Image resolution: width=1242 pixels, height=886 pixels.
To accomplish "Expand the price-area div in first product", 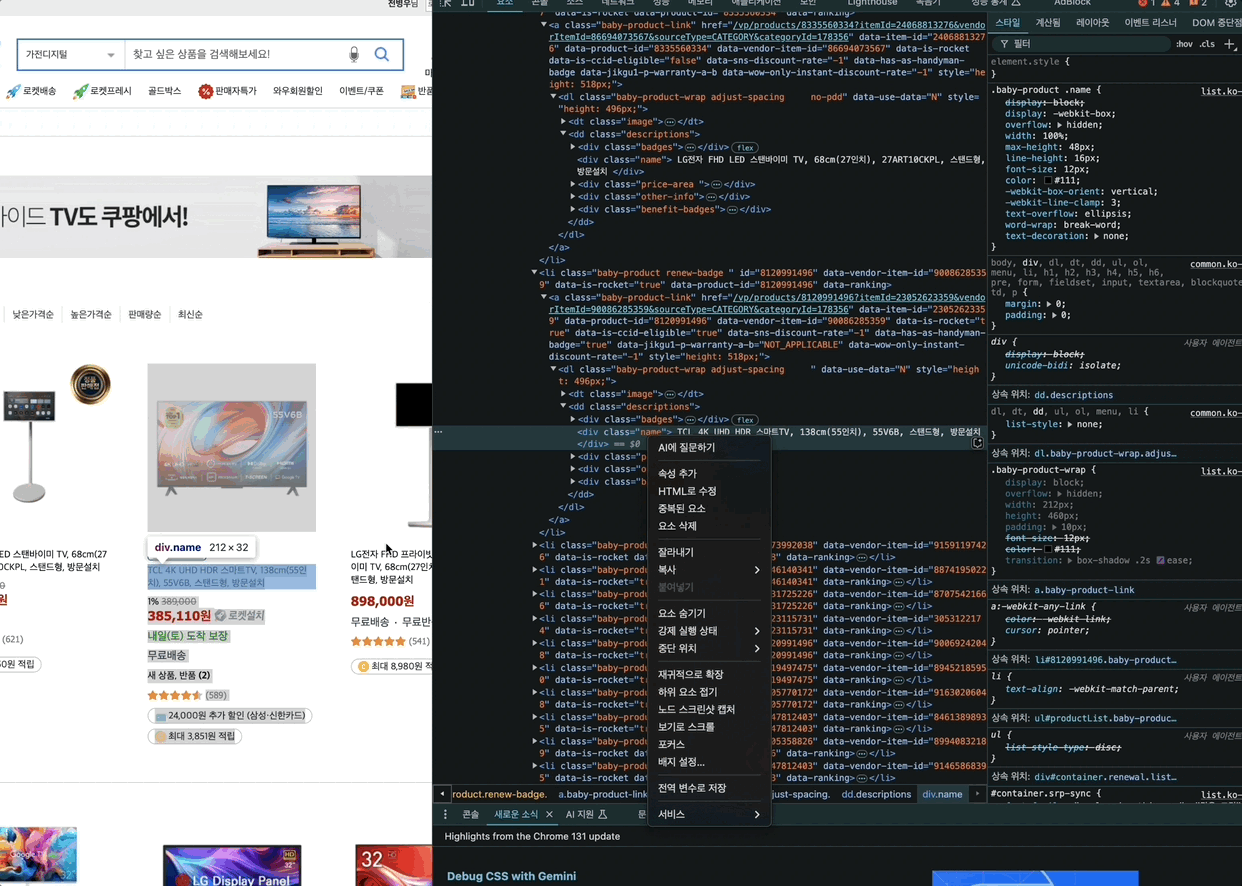I will [x=573, y=184].
